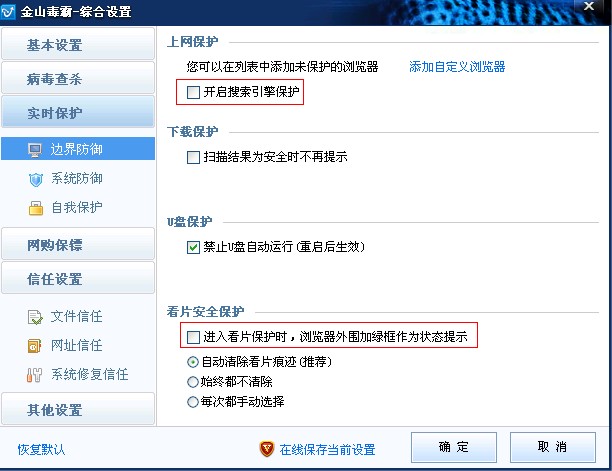Click the 添加自定义浏览器 link

coord(457,67)
